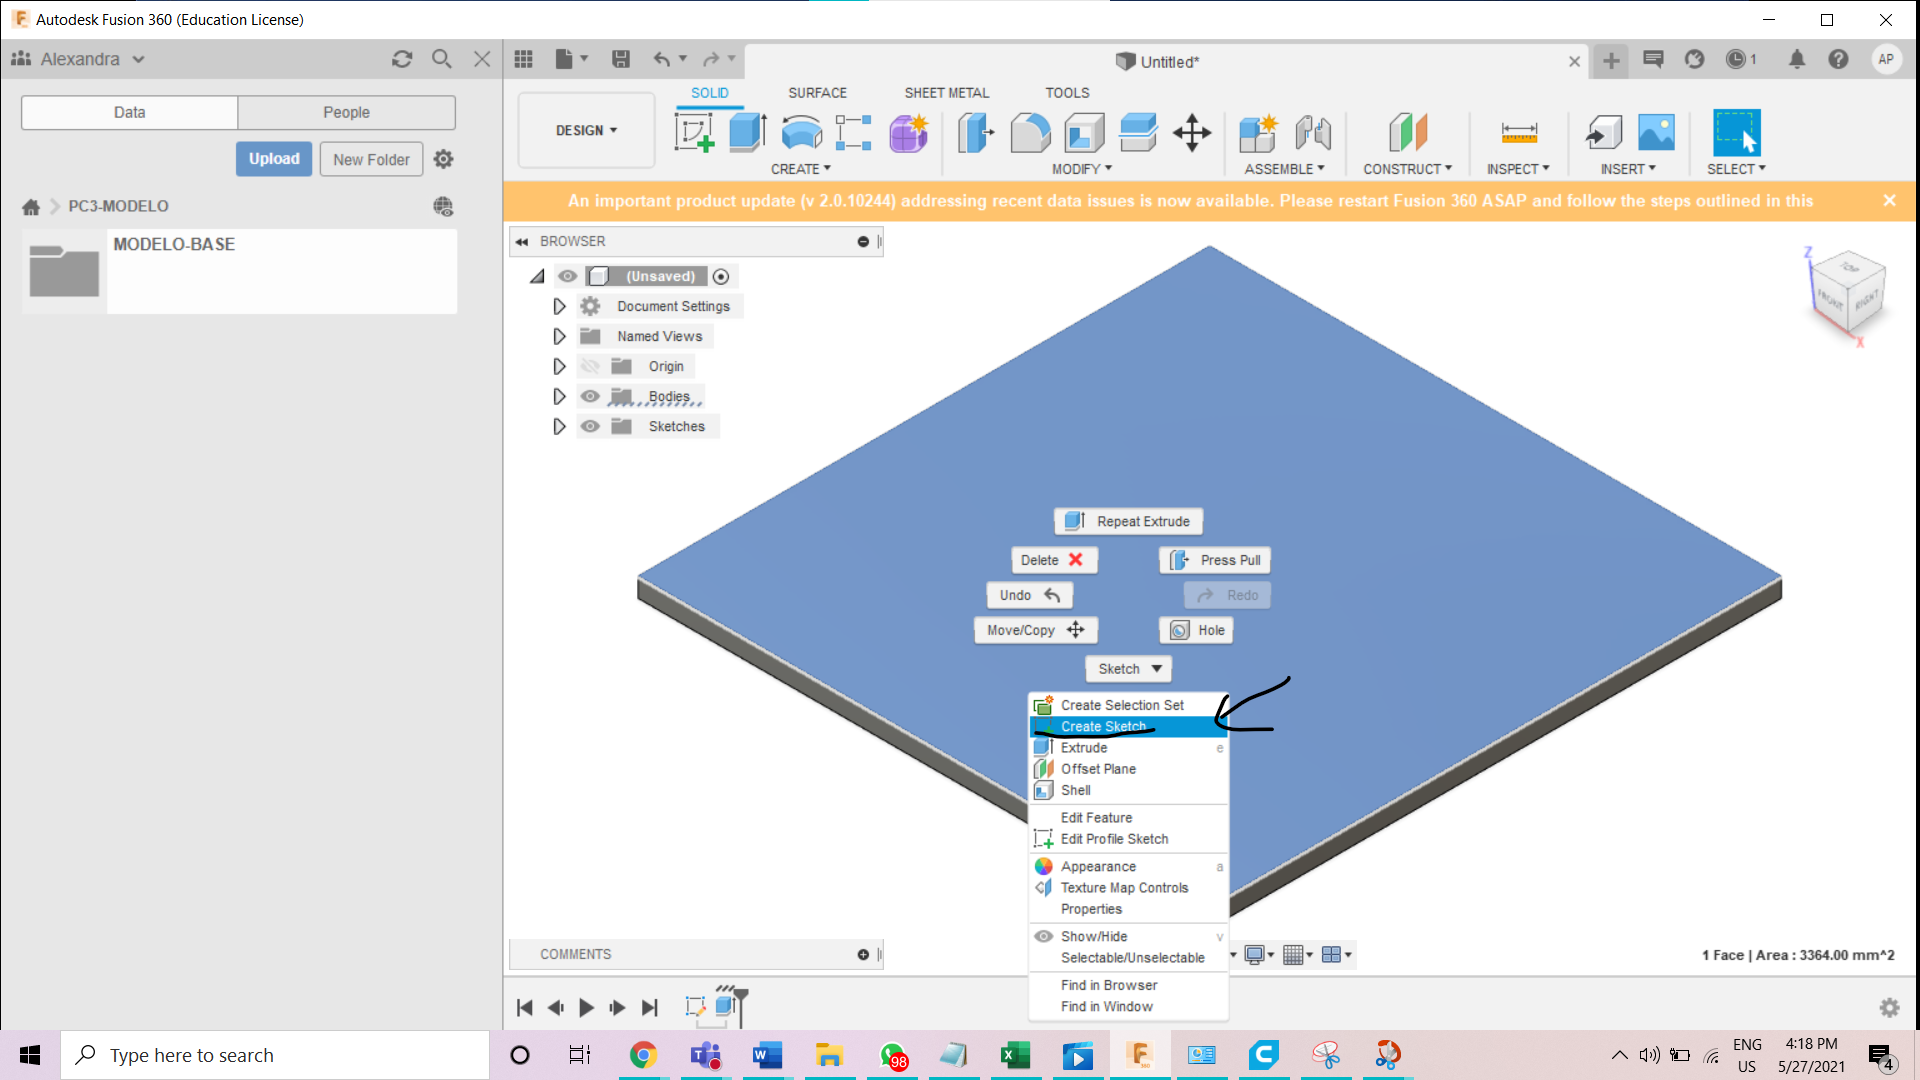Viewport: 1920px width, 1080px height.
Task: Open the DESIGN workspace dropdown
Action: [x=586, y=130]
